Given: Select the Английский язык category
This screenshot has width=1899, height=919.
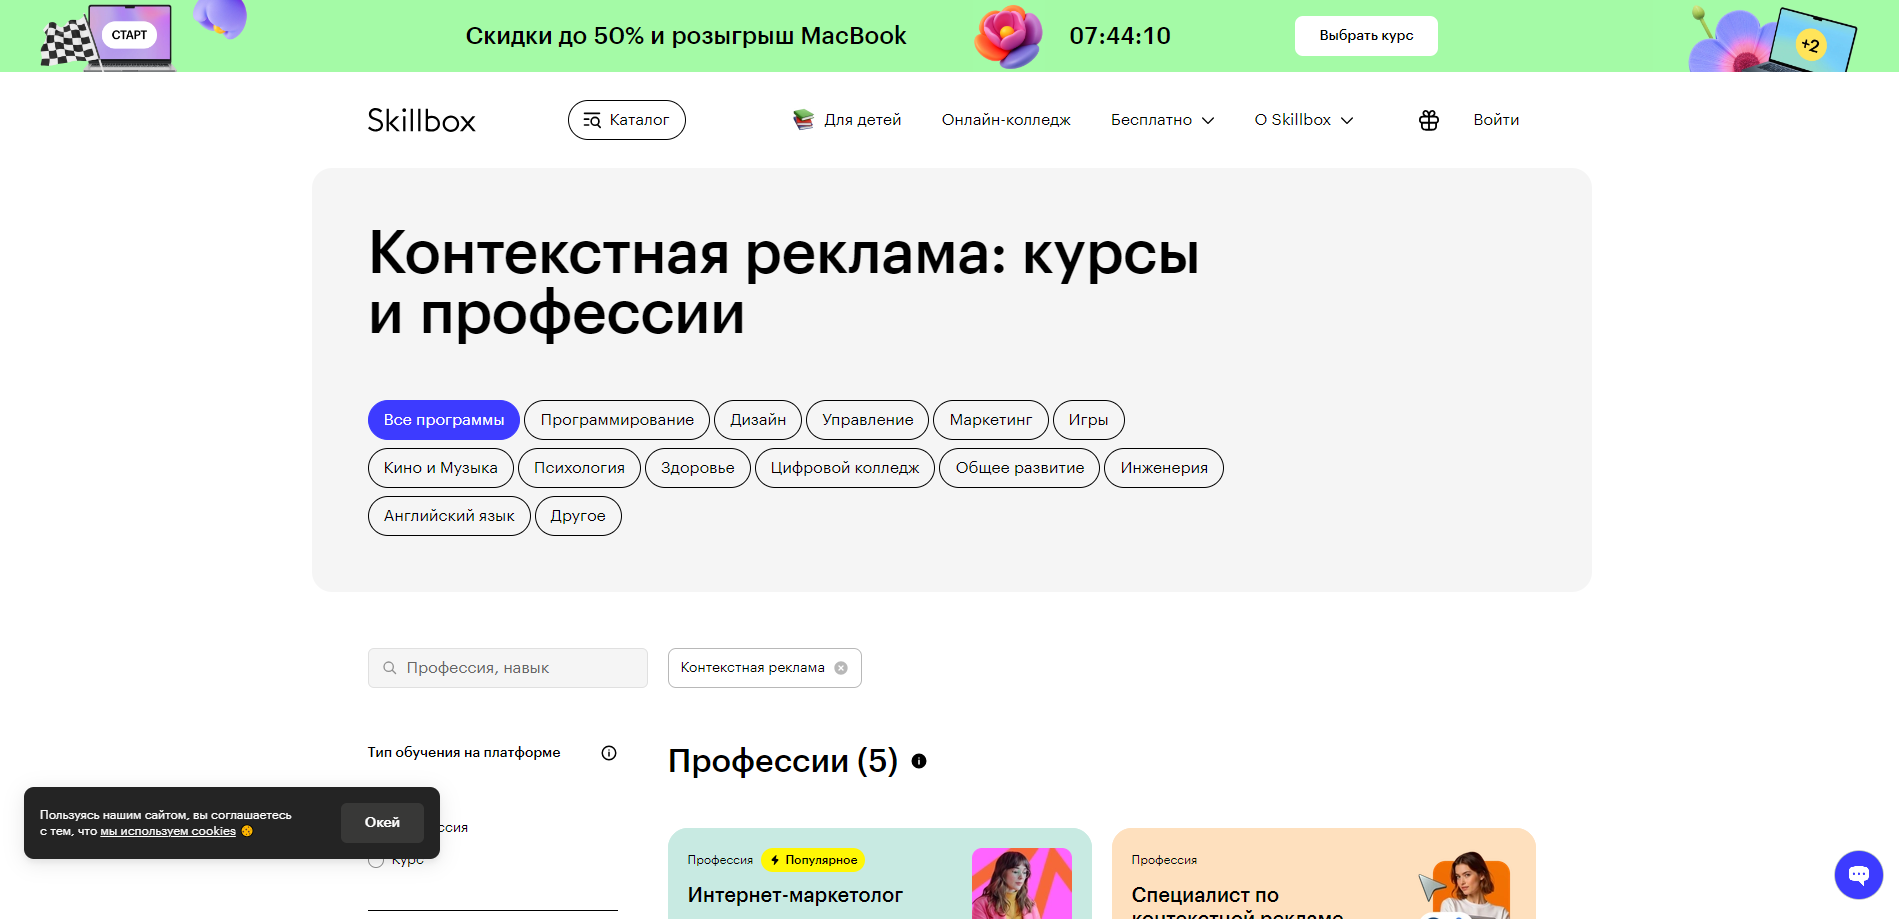Looking at the screenshot, I should (449, 516).
